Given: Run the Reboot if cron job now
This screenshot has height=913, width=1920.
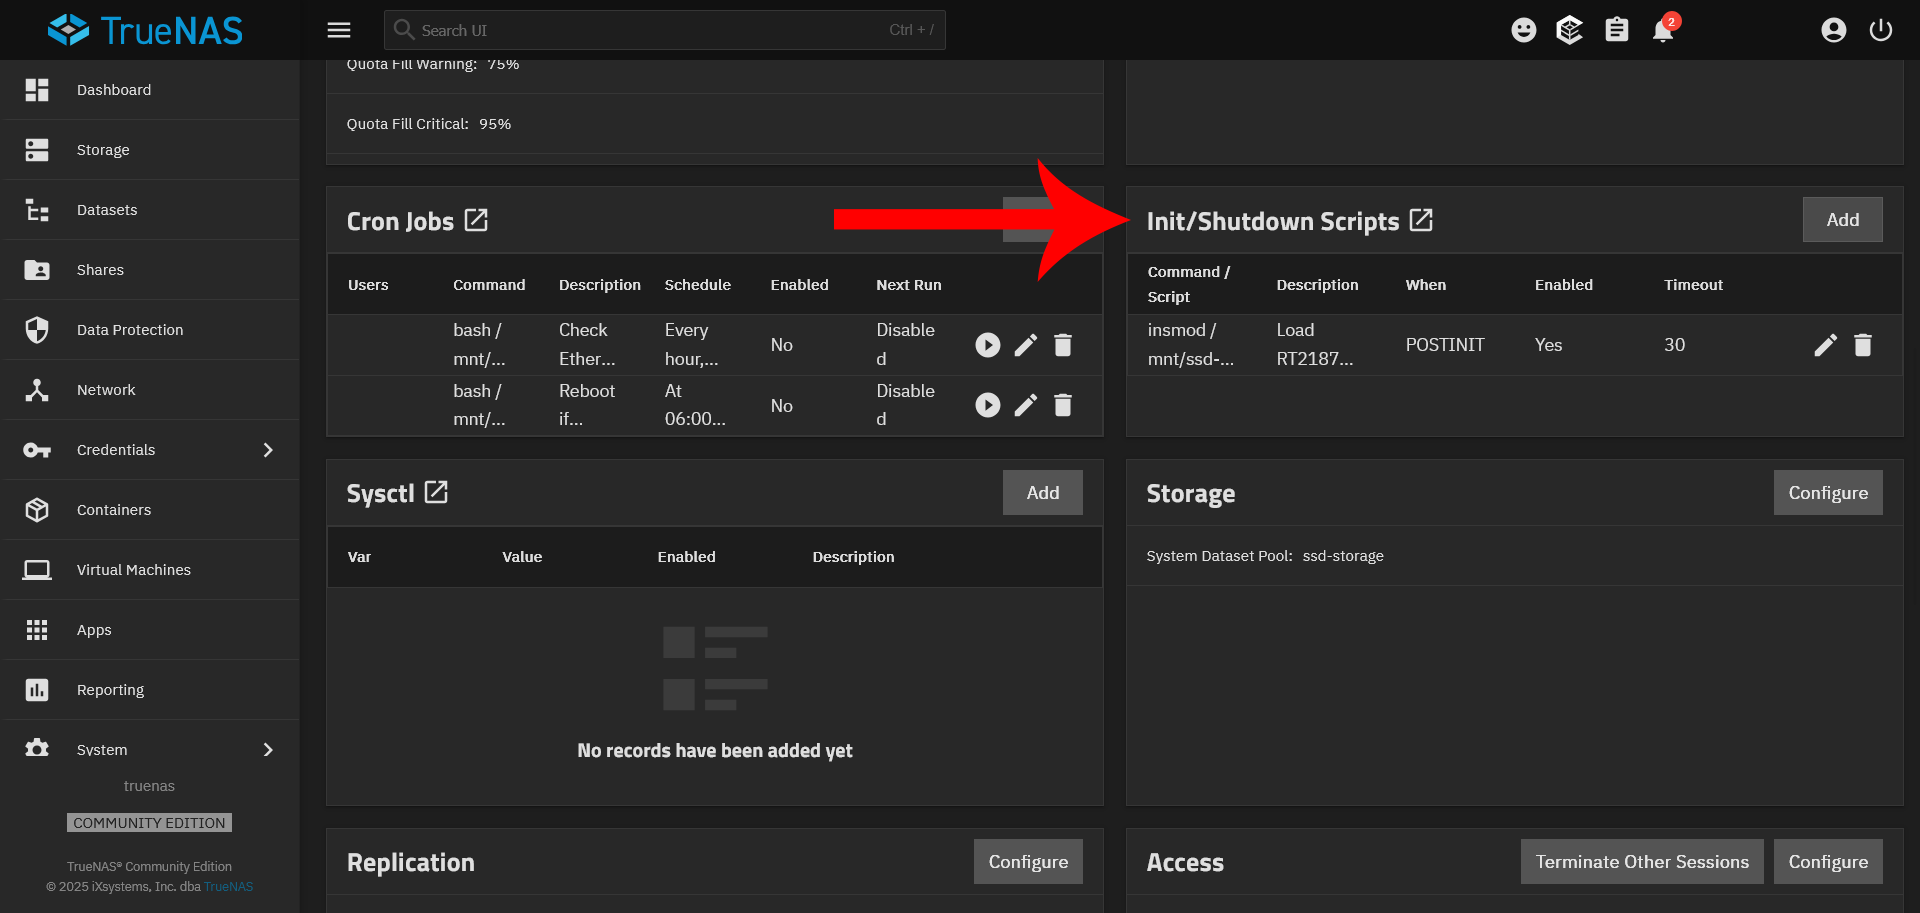Looking at the screenshot, I should tap(988, 405).
